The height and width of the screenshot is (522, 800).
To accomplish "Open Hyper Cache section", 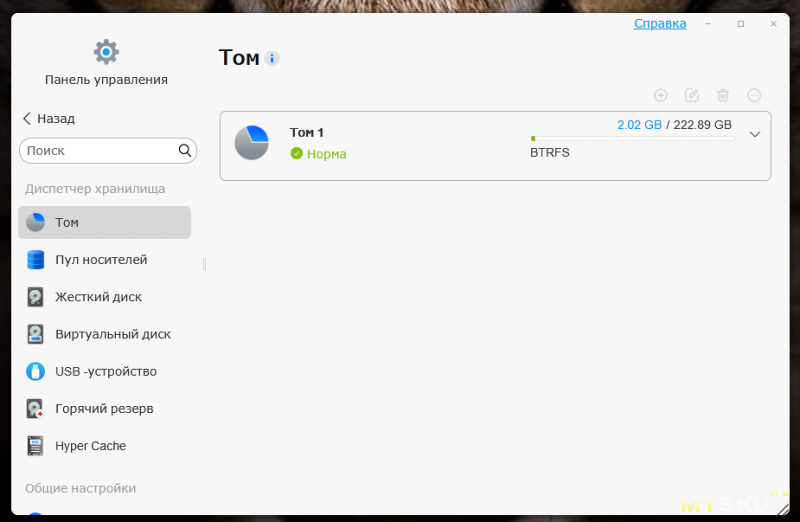I will point(90,446).
